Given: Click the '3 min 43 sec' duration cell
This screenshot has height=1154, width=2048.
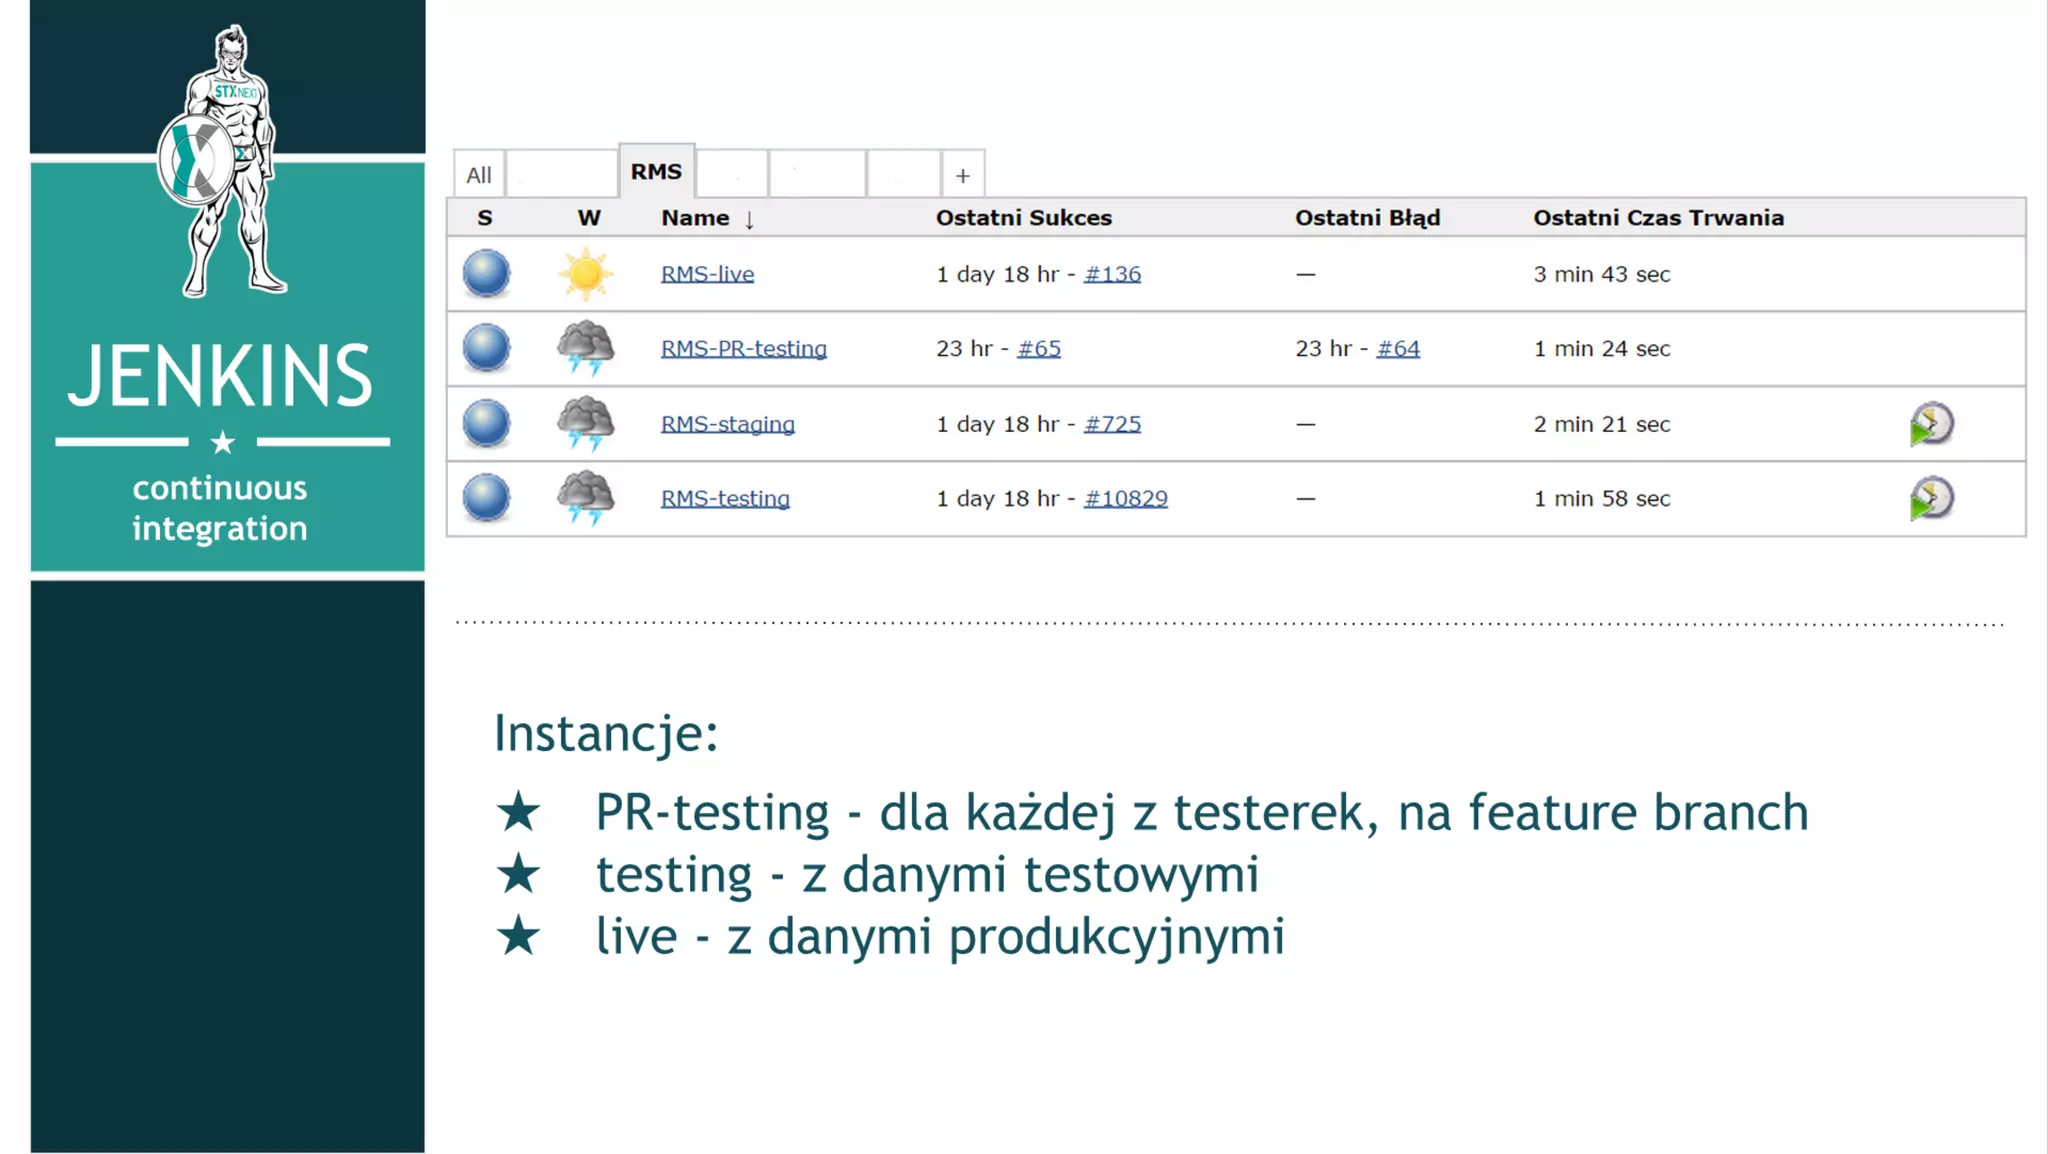Looking at the screenshot, I should click(x=1602, y=274).
